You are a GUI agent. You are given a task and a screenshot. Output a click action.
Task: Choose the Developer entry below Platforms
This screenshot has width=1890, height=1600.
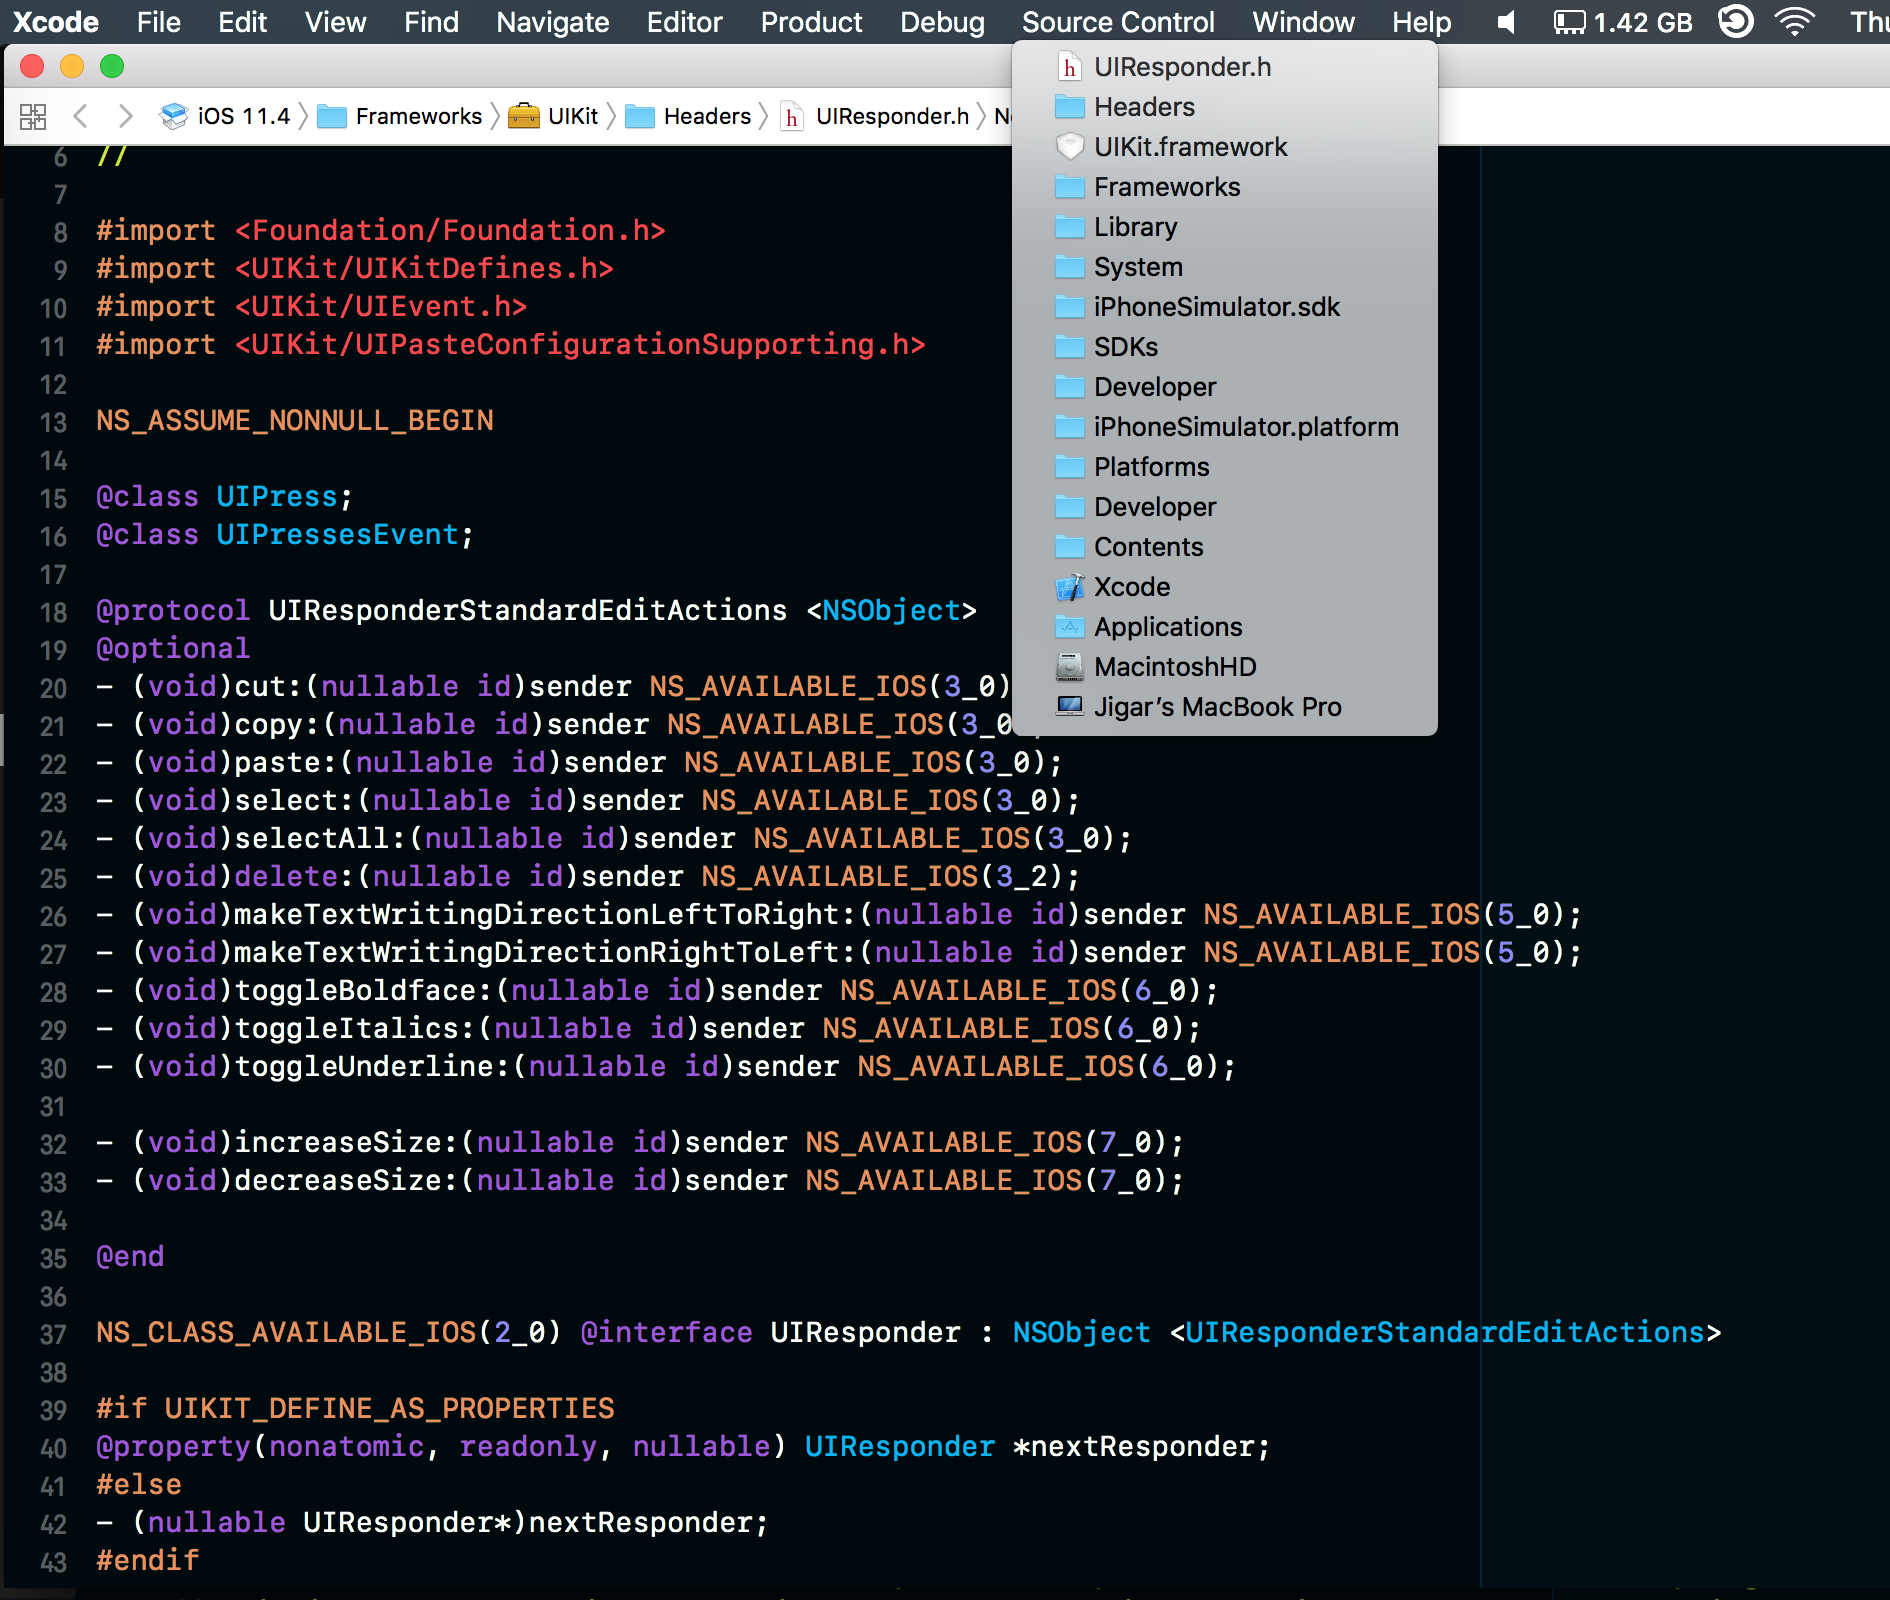click(x=1225, y=507)
